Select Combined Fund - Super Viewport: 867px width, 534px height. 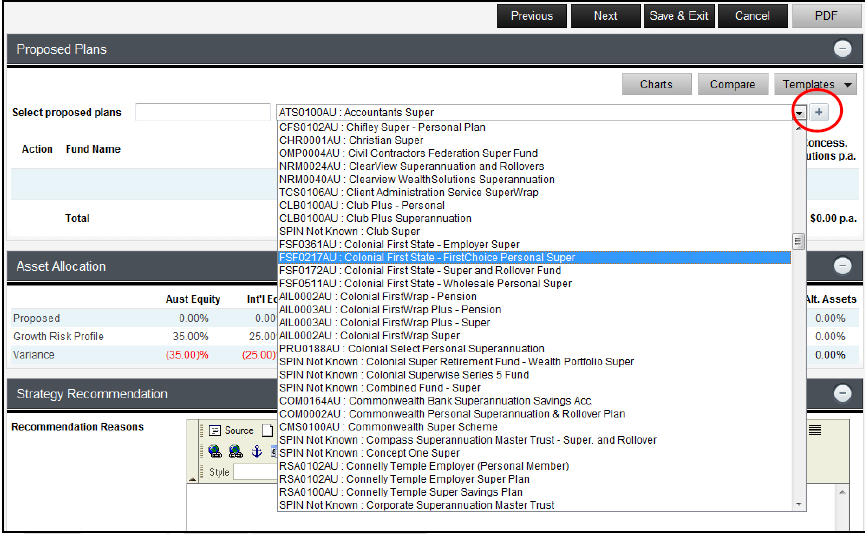tap(534, 388)
